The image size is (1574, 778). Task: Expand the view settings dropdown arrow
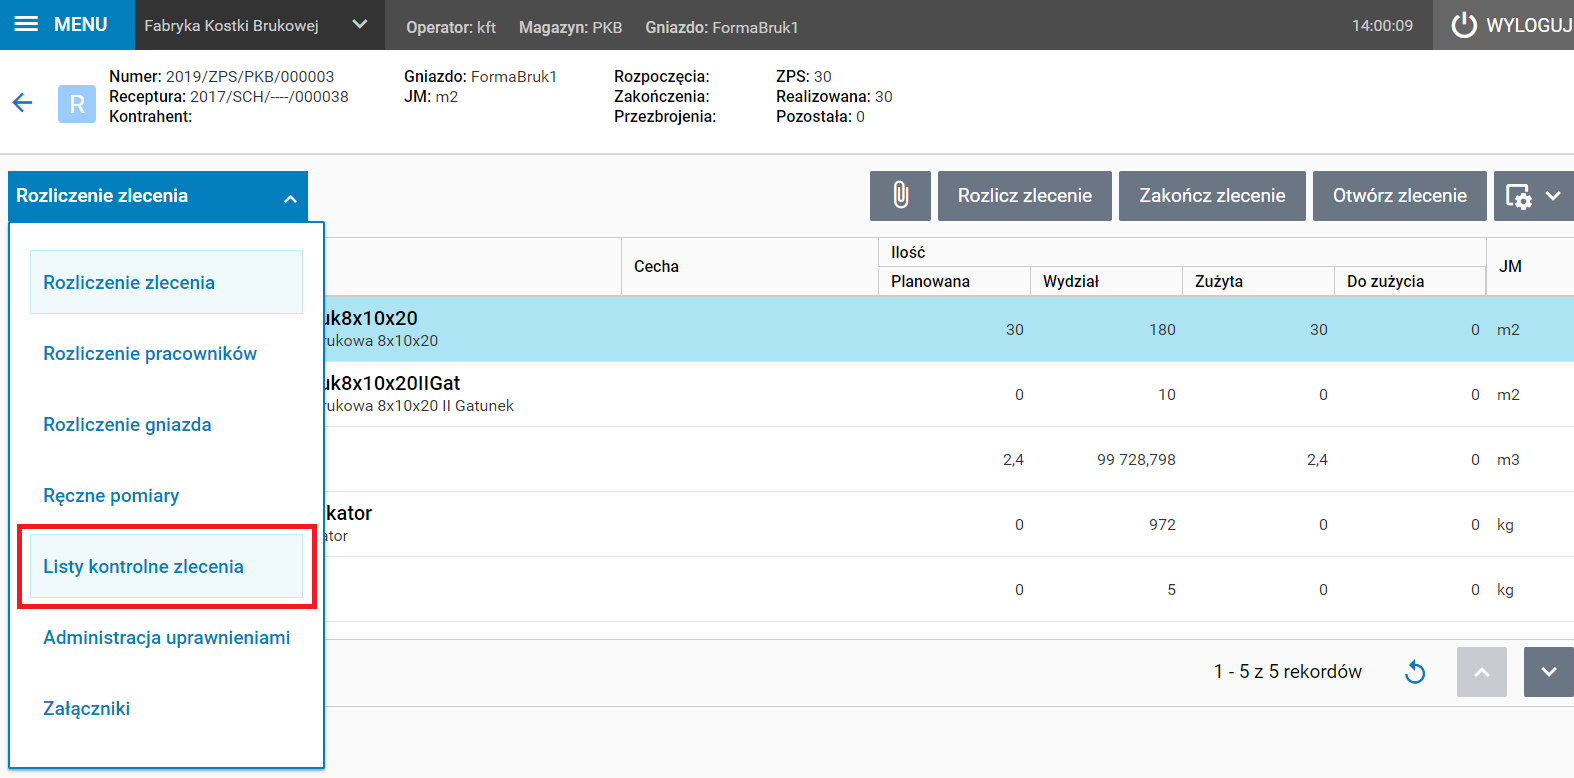[x=1553, y=196]
